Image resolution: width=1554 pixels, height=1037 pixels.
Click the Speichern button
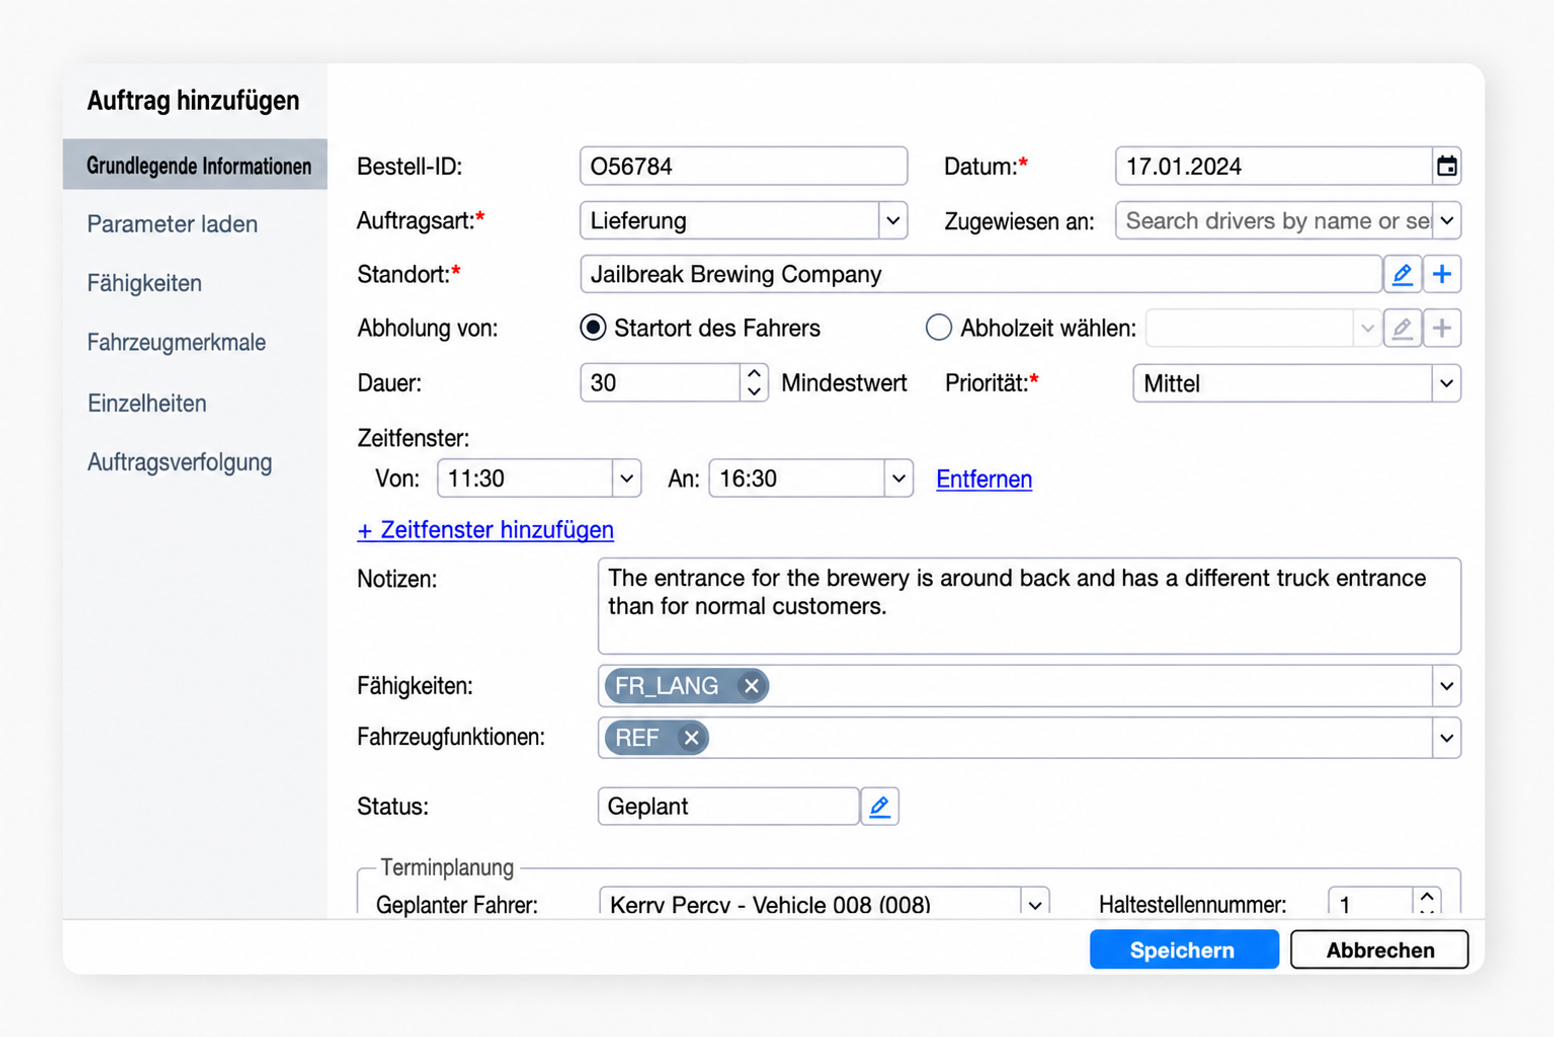pyautogui.click(x=1184, y=950)
